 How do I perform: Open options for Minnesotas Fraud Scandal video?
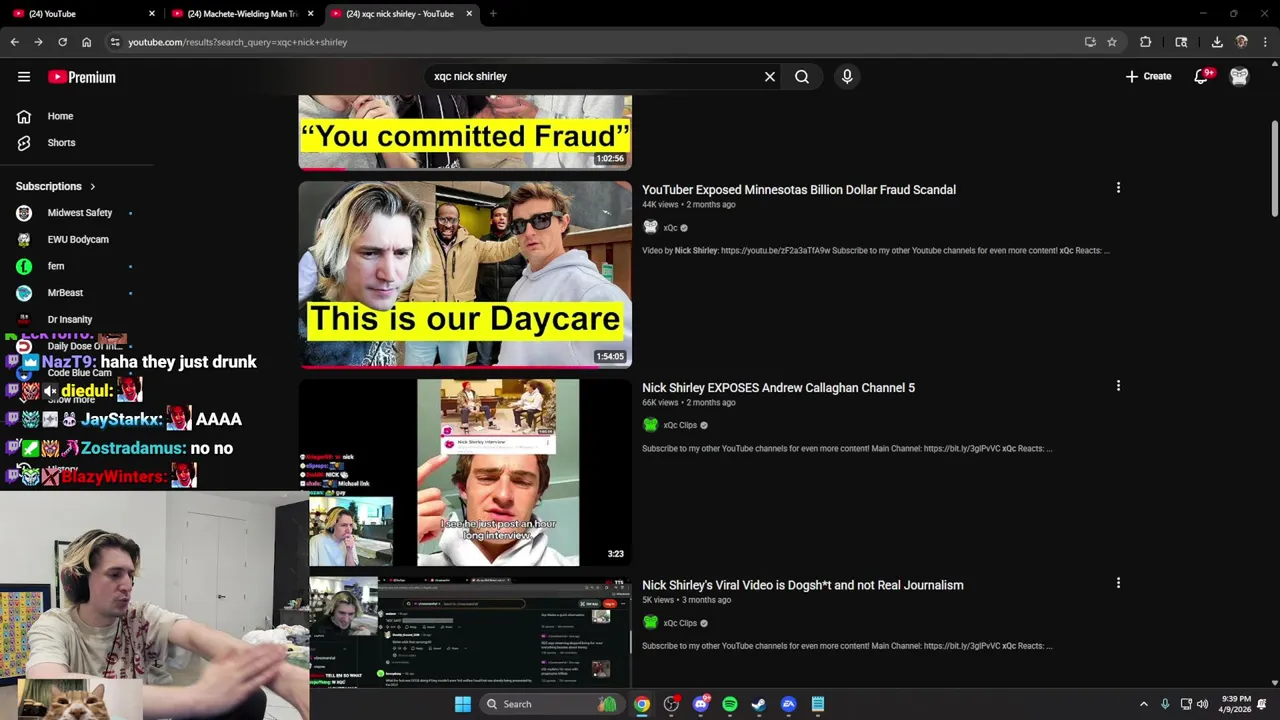pos(1118,188)
